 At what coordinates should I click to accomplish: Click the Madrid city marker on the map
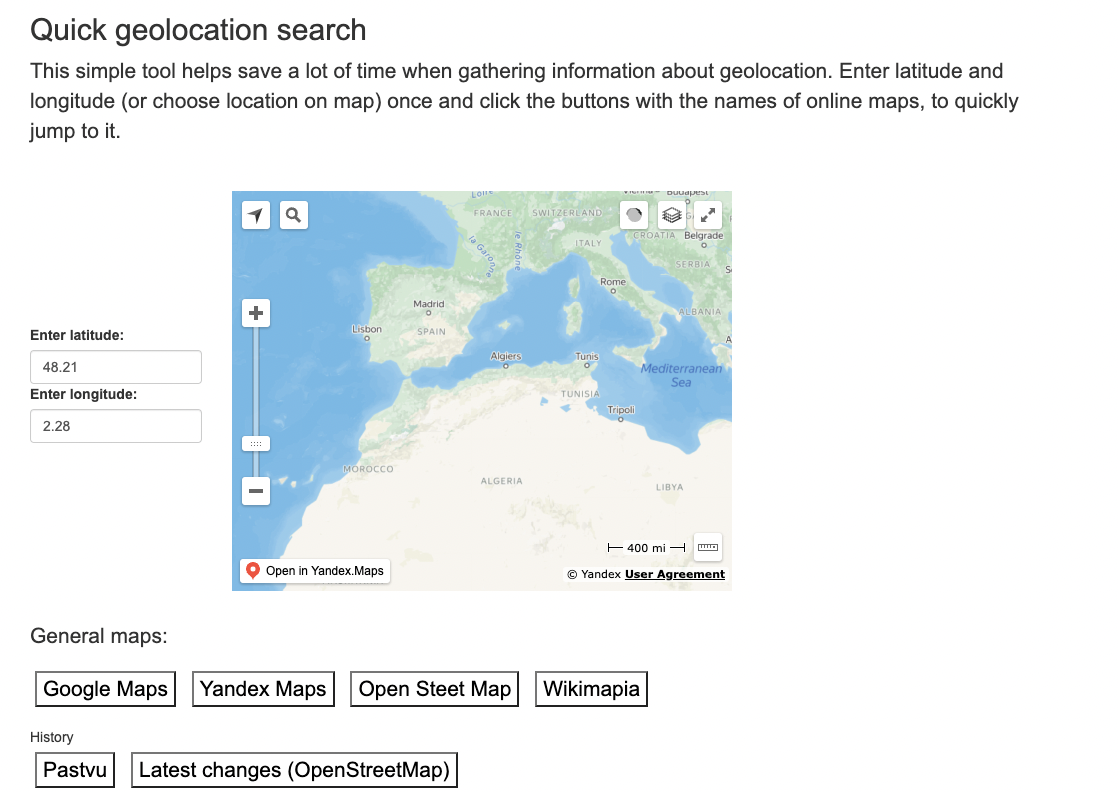click(x=429, y=313)
